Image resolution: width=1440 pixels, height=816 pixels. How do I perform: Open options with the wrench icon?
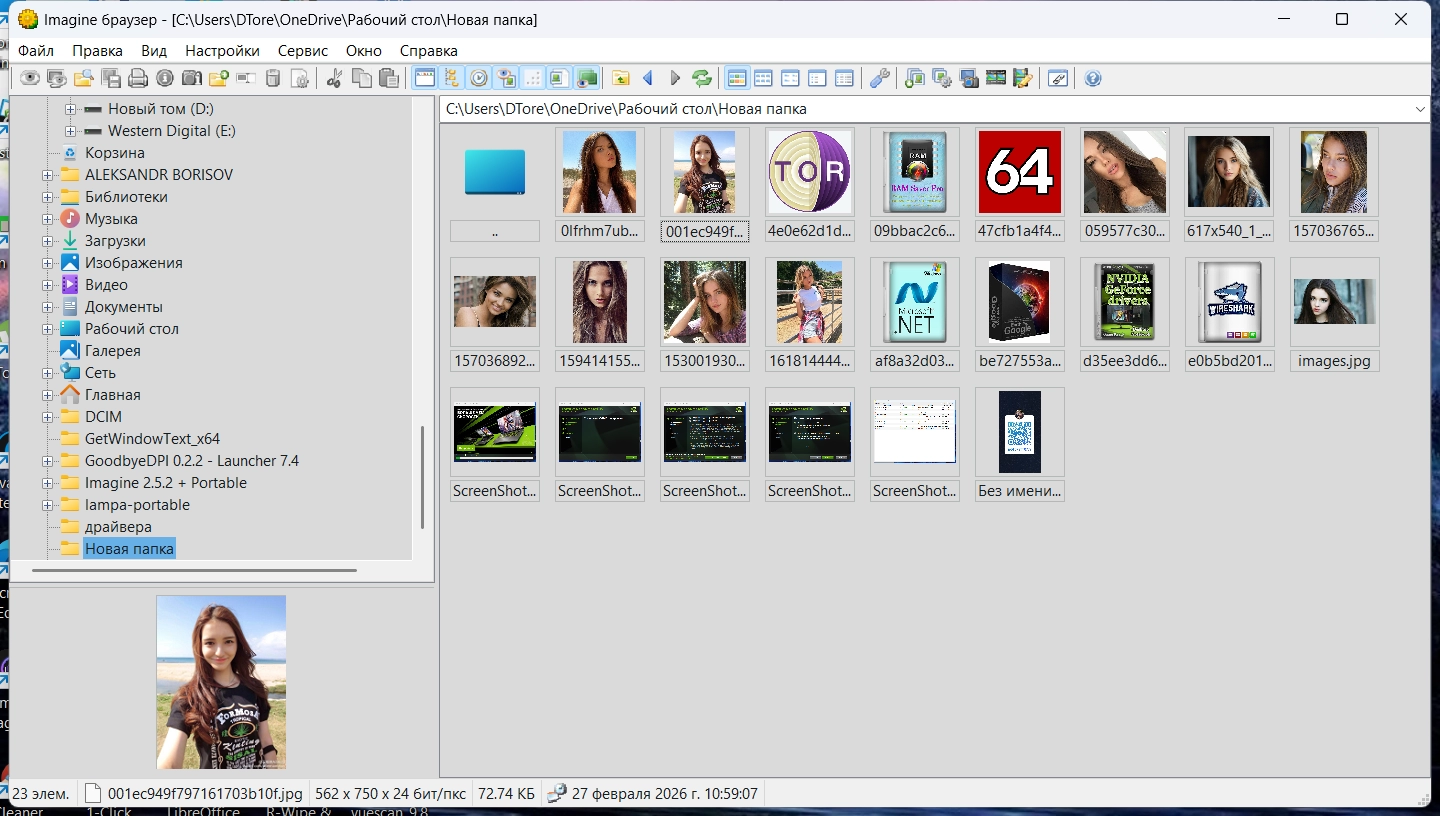880,78
